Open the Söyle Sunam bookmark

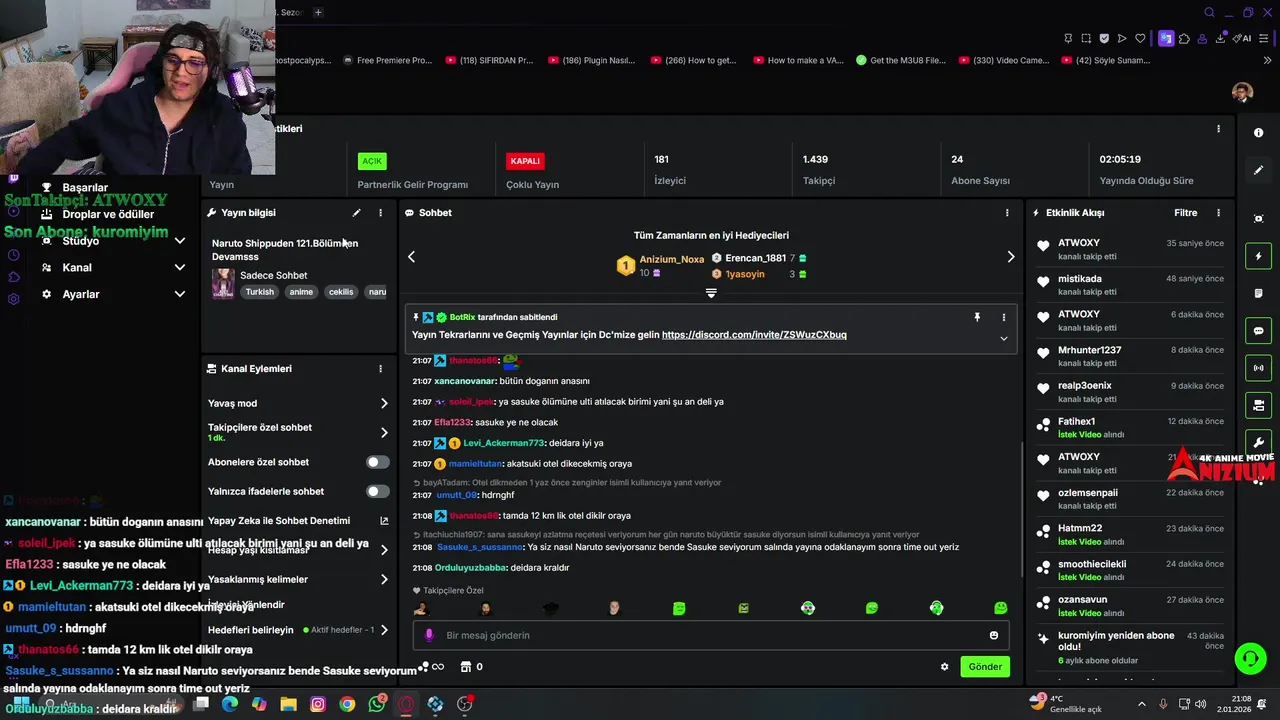pyautogui.click(x=1105, y=60)
